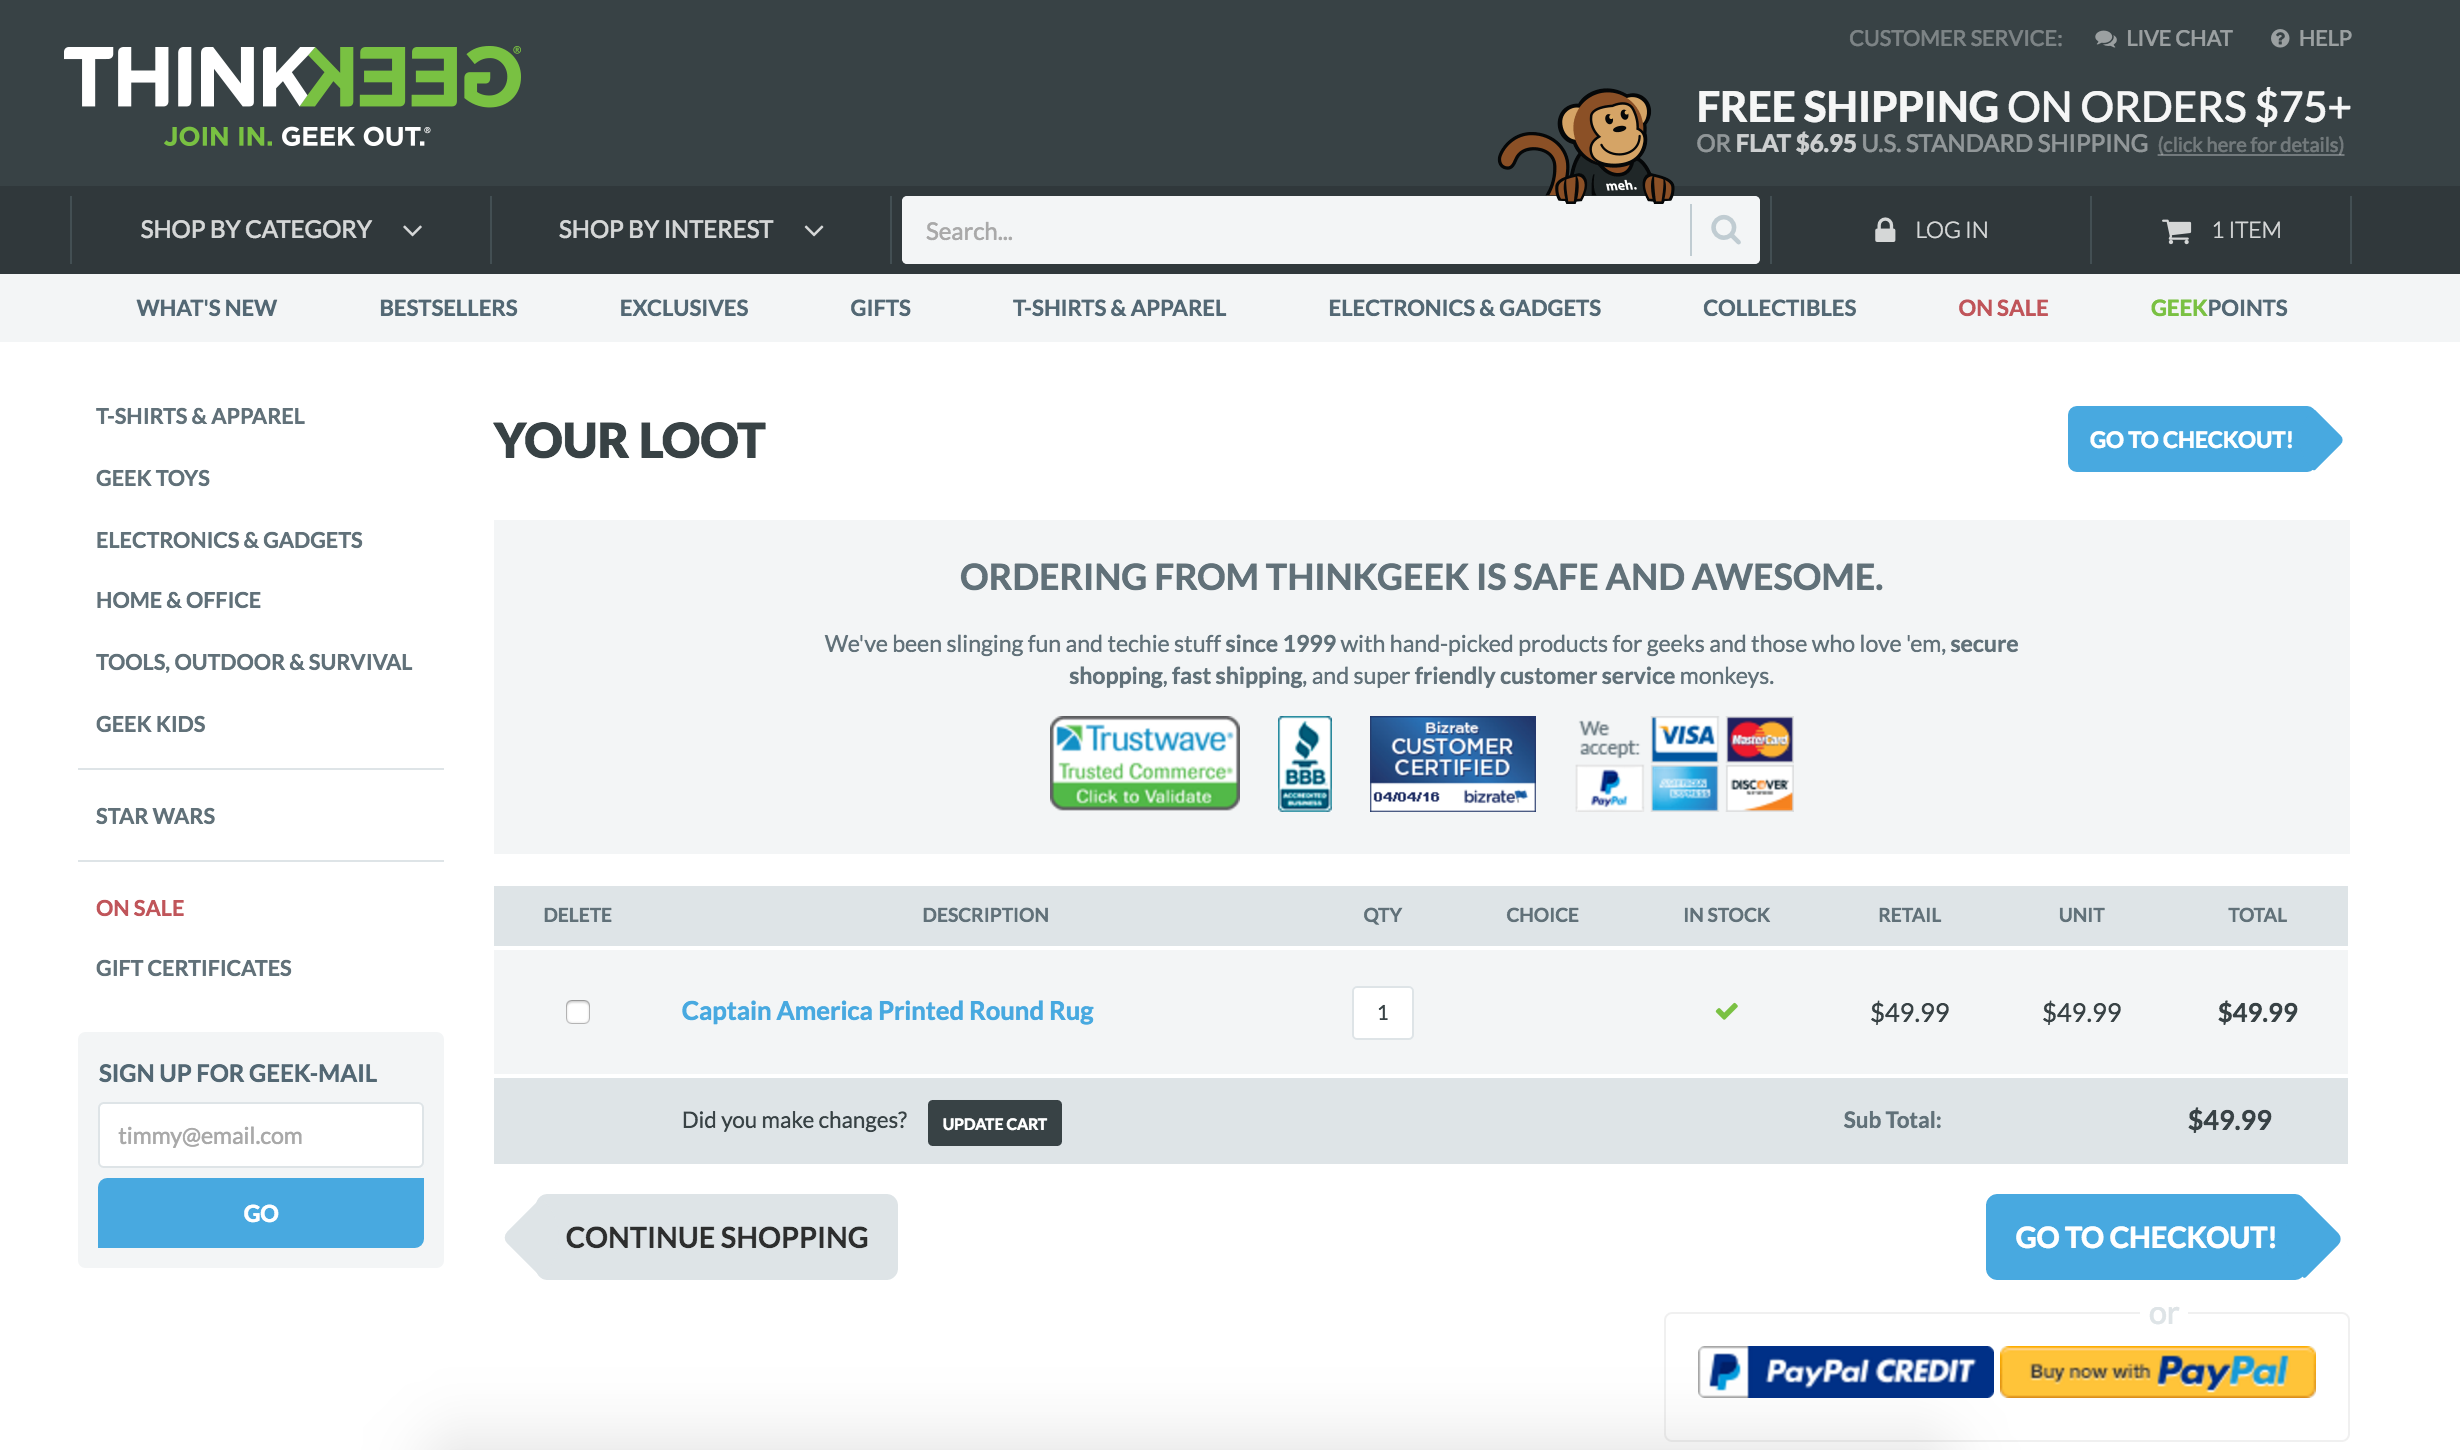Image resolution: width=2460 pixels, height=1450 pixels.
Task: Click the green in-stock checkmark
Action: (1726, 1011)
